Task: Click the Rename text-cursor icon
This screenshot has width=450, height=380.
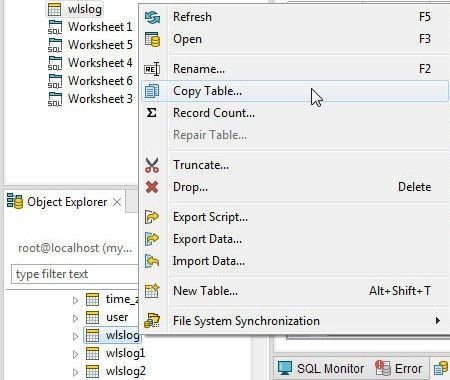Action: pyautogui.click(x=152, y=69)
